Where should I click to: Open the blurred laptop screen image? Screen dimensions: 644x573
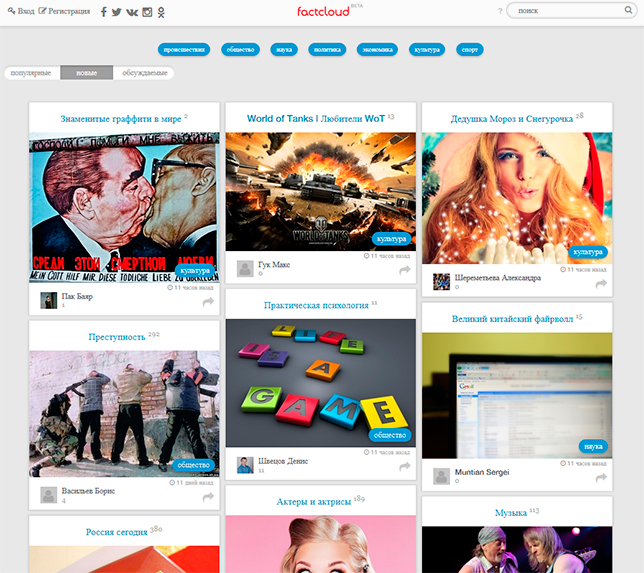pos(517,396)
